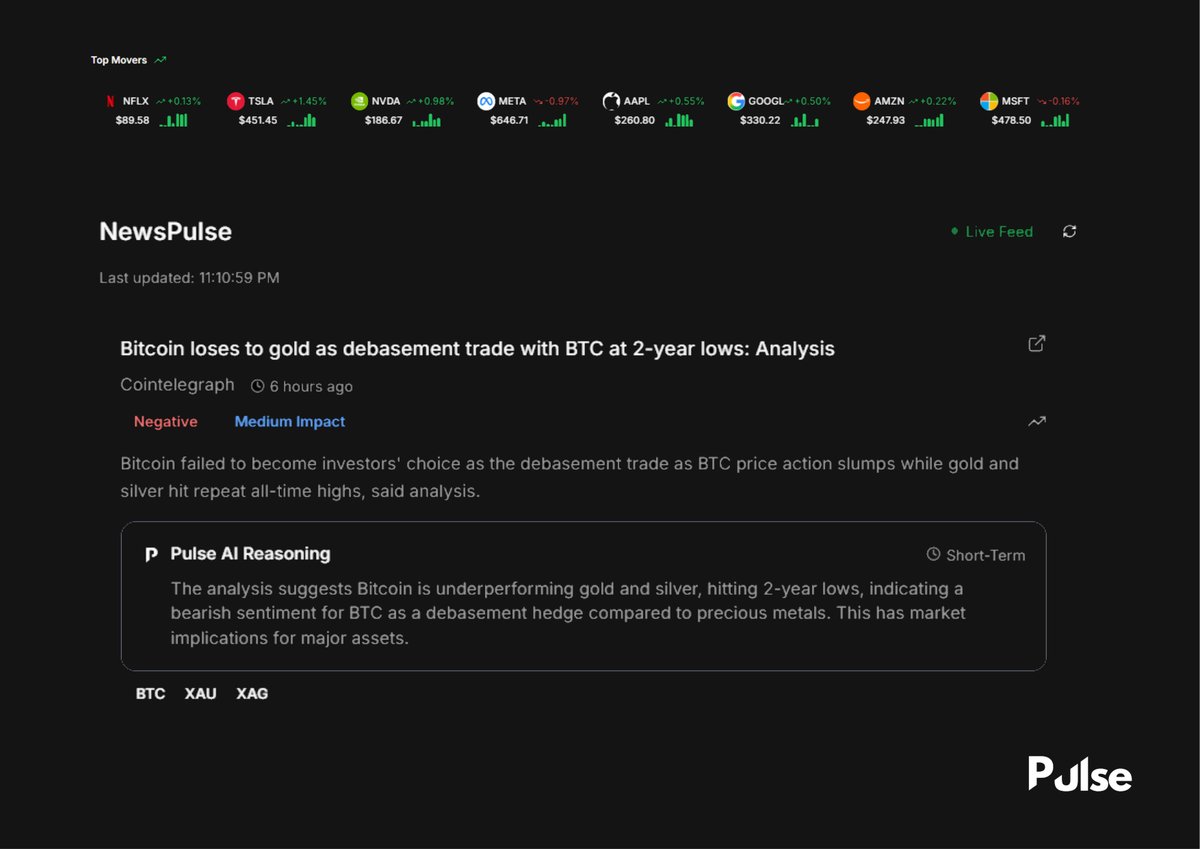Click the $186.67 NVDA price
Viewport: 1200px width, 849px height.
383,120
